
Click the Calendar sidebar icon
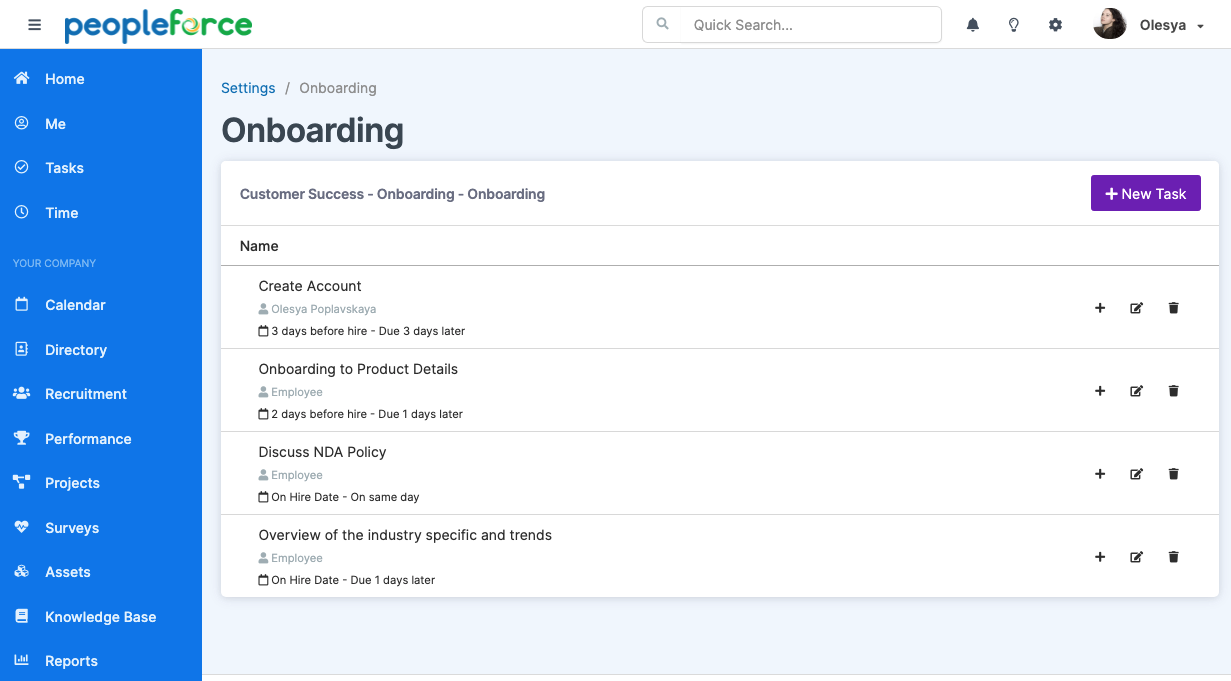[22, 304]
